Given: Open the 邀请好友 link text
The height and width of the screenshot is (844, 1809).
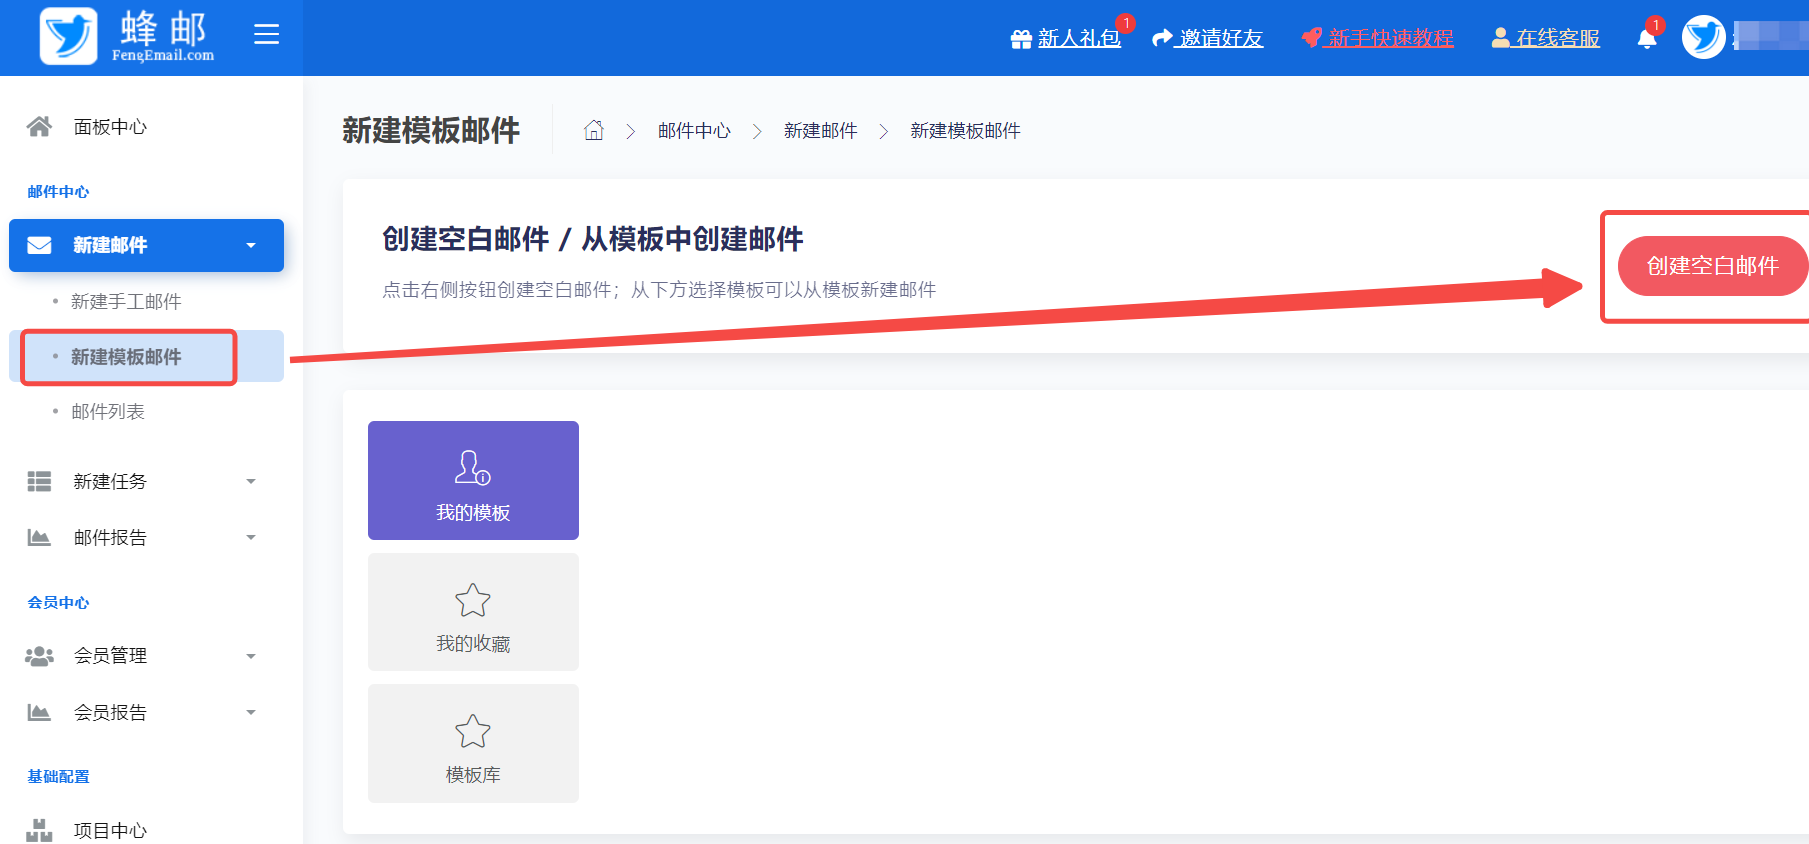Looking at the screenshot, I should coord(1221,38).
